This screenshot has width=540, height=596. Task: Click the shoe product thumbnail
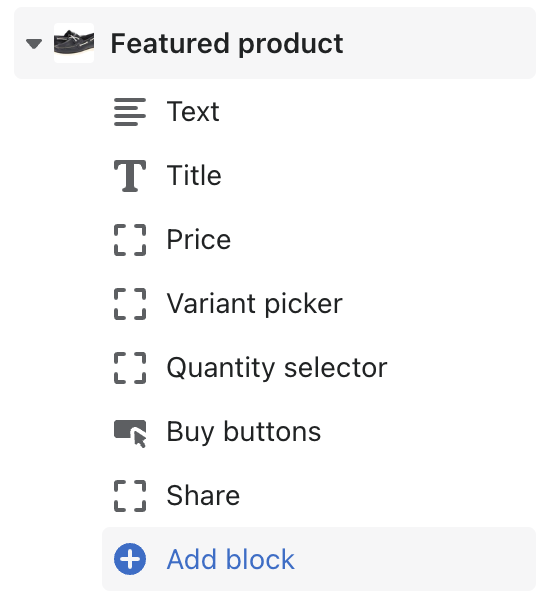pos(74,43)
